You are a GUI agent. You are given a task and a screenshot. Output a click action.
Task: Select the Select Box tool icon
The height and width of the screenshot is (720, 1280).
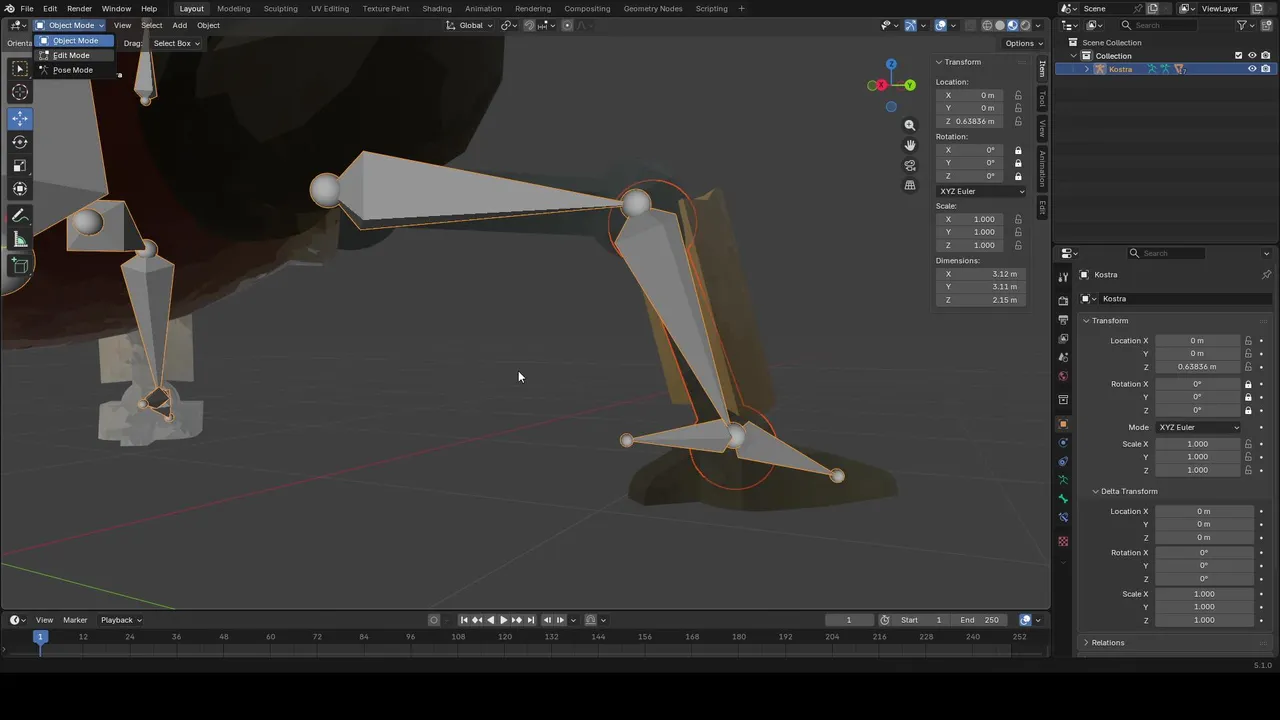[20, 68]
